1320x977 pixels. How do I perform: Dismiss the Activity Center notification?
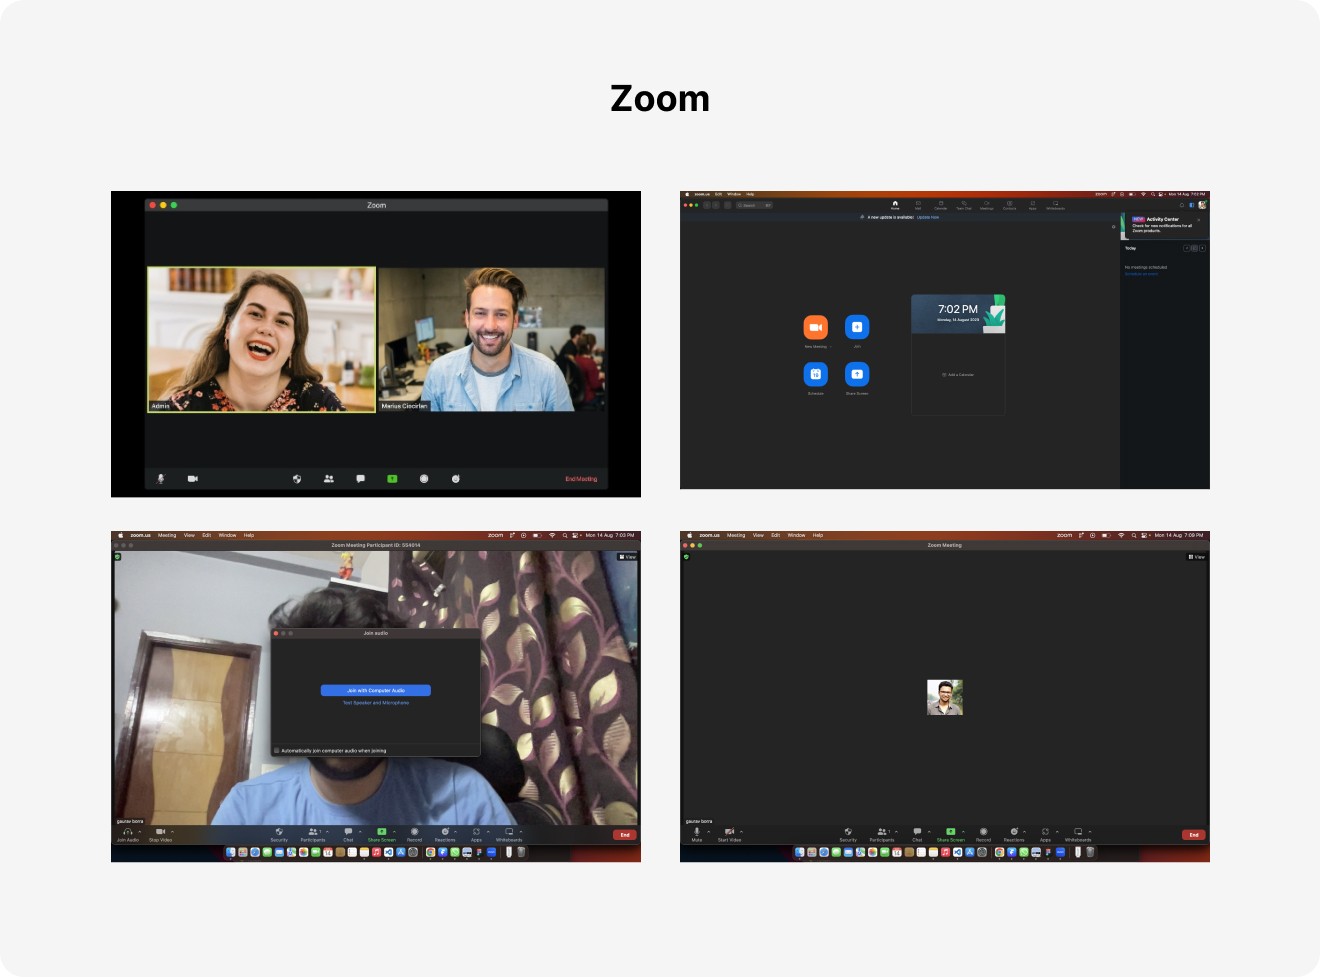pyautogui.click(x=1199, y=219)
